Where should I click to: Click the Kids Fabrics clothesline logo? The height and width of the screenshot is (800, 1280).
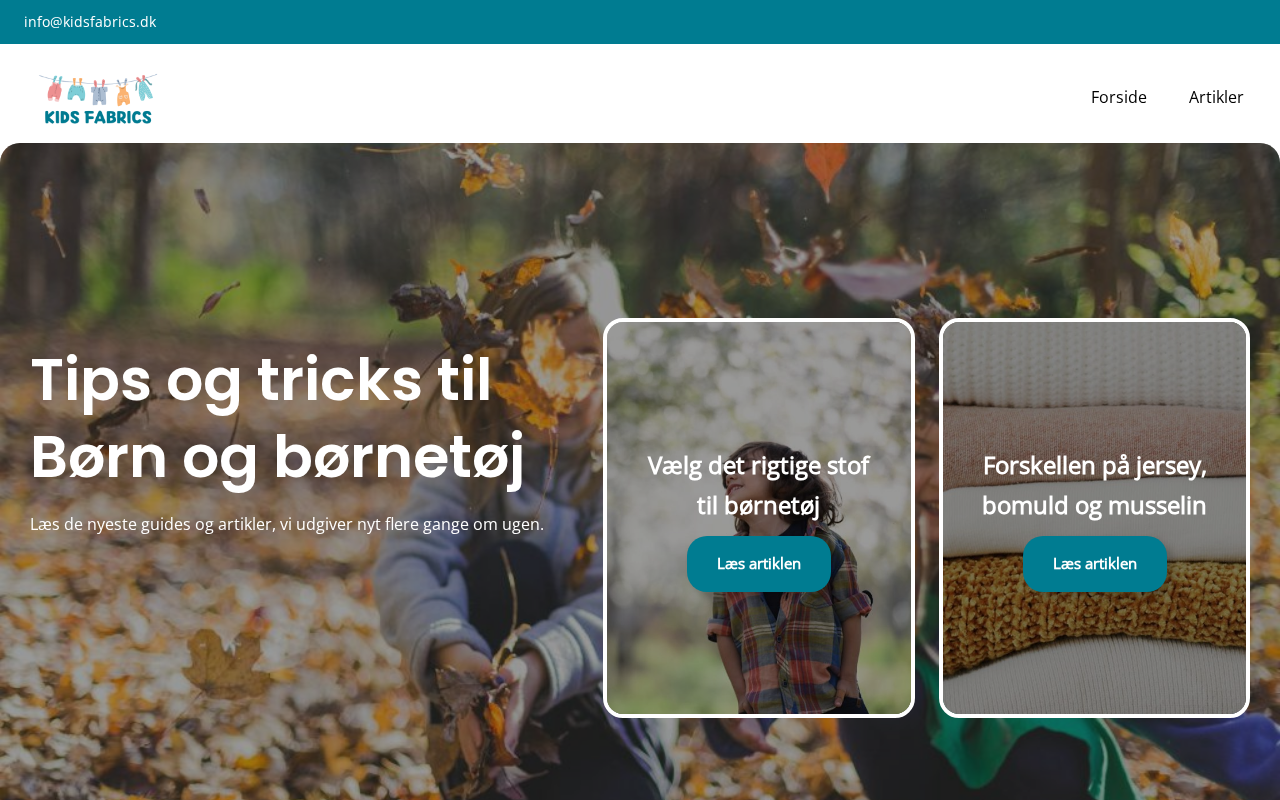(98, 99)
